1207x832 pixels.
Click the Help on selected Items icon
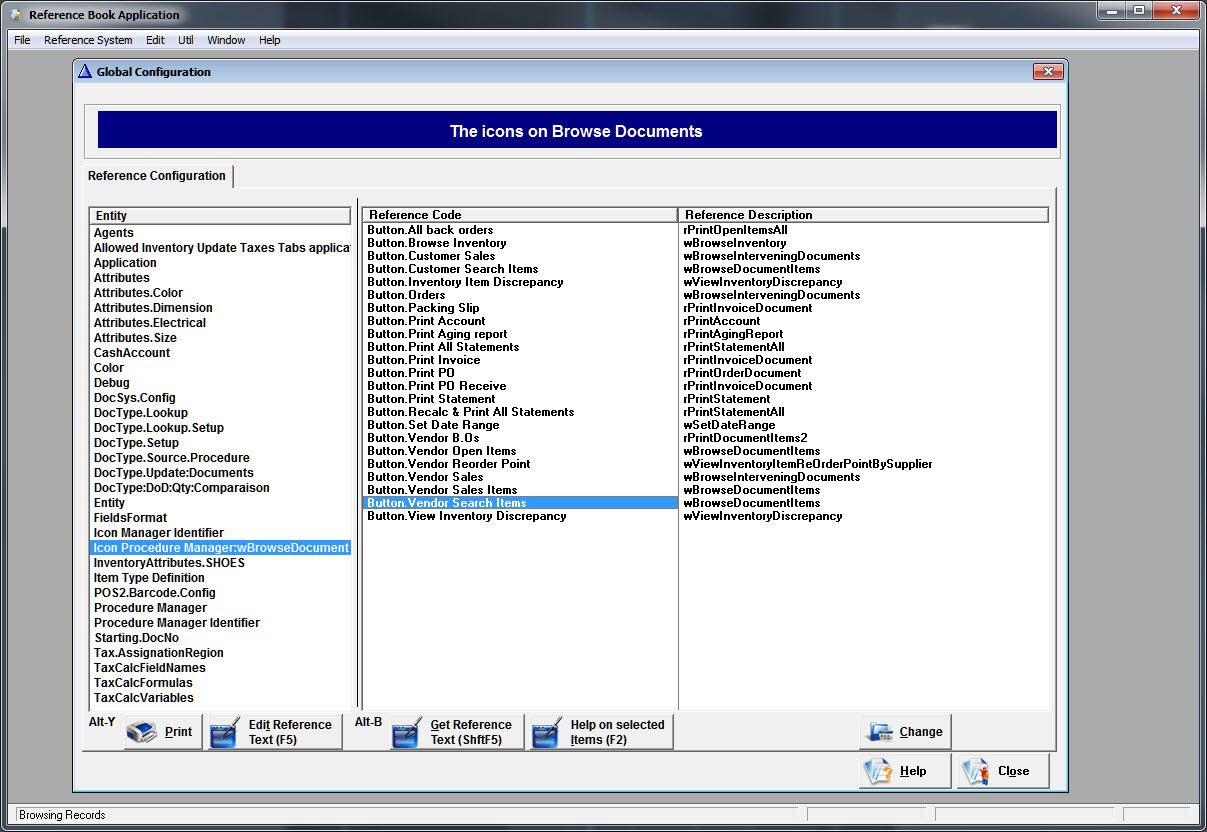547,732
